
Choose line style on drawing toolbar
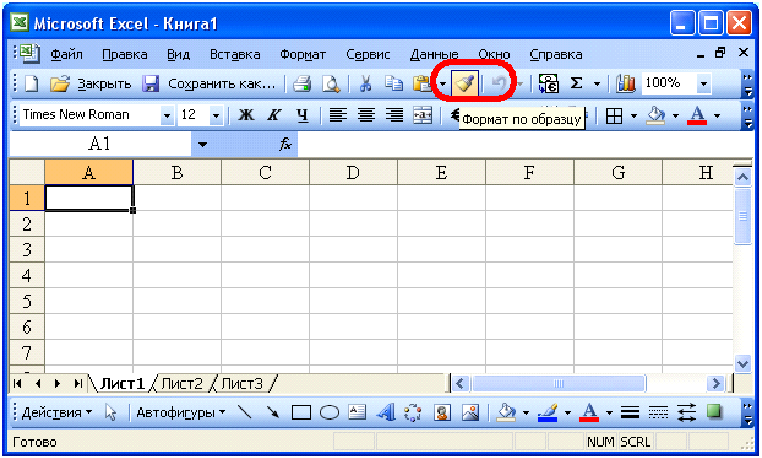click(630, 413)
